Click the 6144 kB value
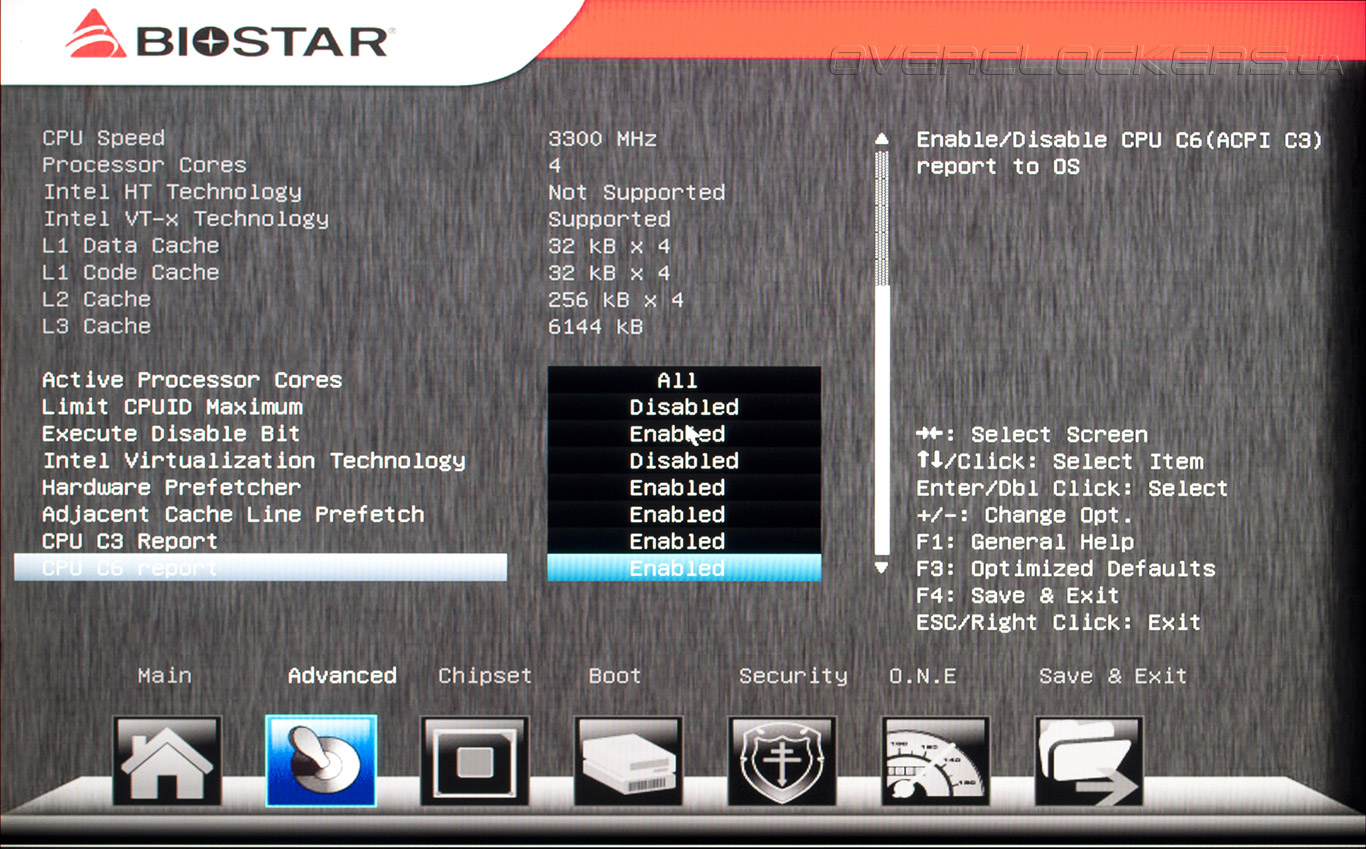Screen dimensions: 1366x849 tap(595, 327)
